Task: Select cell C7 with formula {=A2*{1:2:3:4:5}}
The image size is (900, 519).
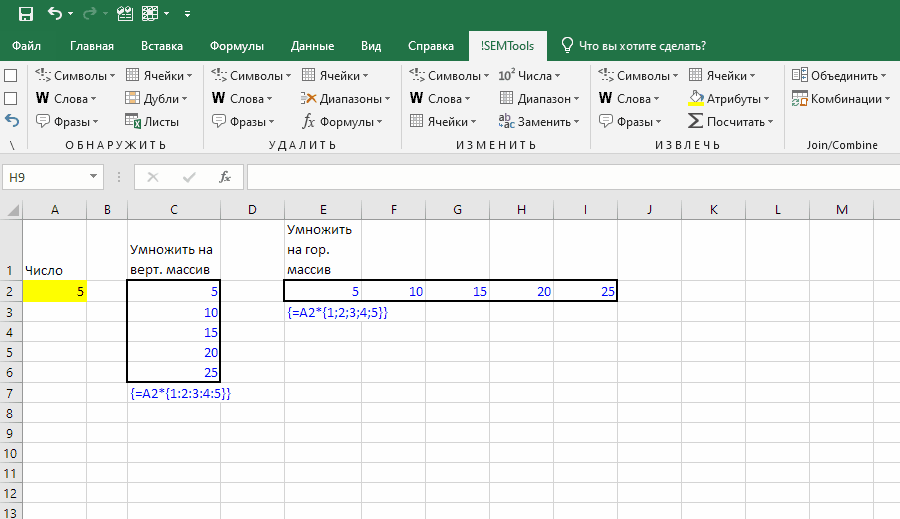Action: tap(174, 393)
